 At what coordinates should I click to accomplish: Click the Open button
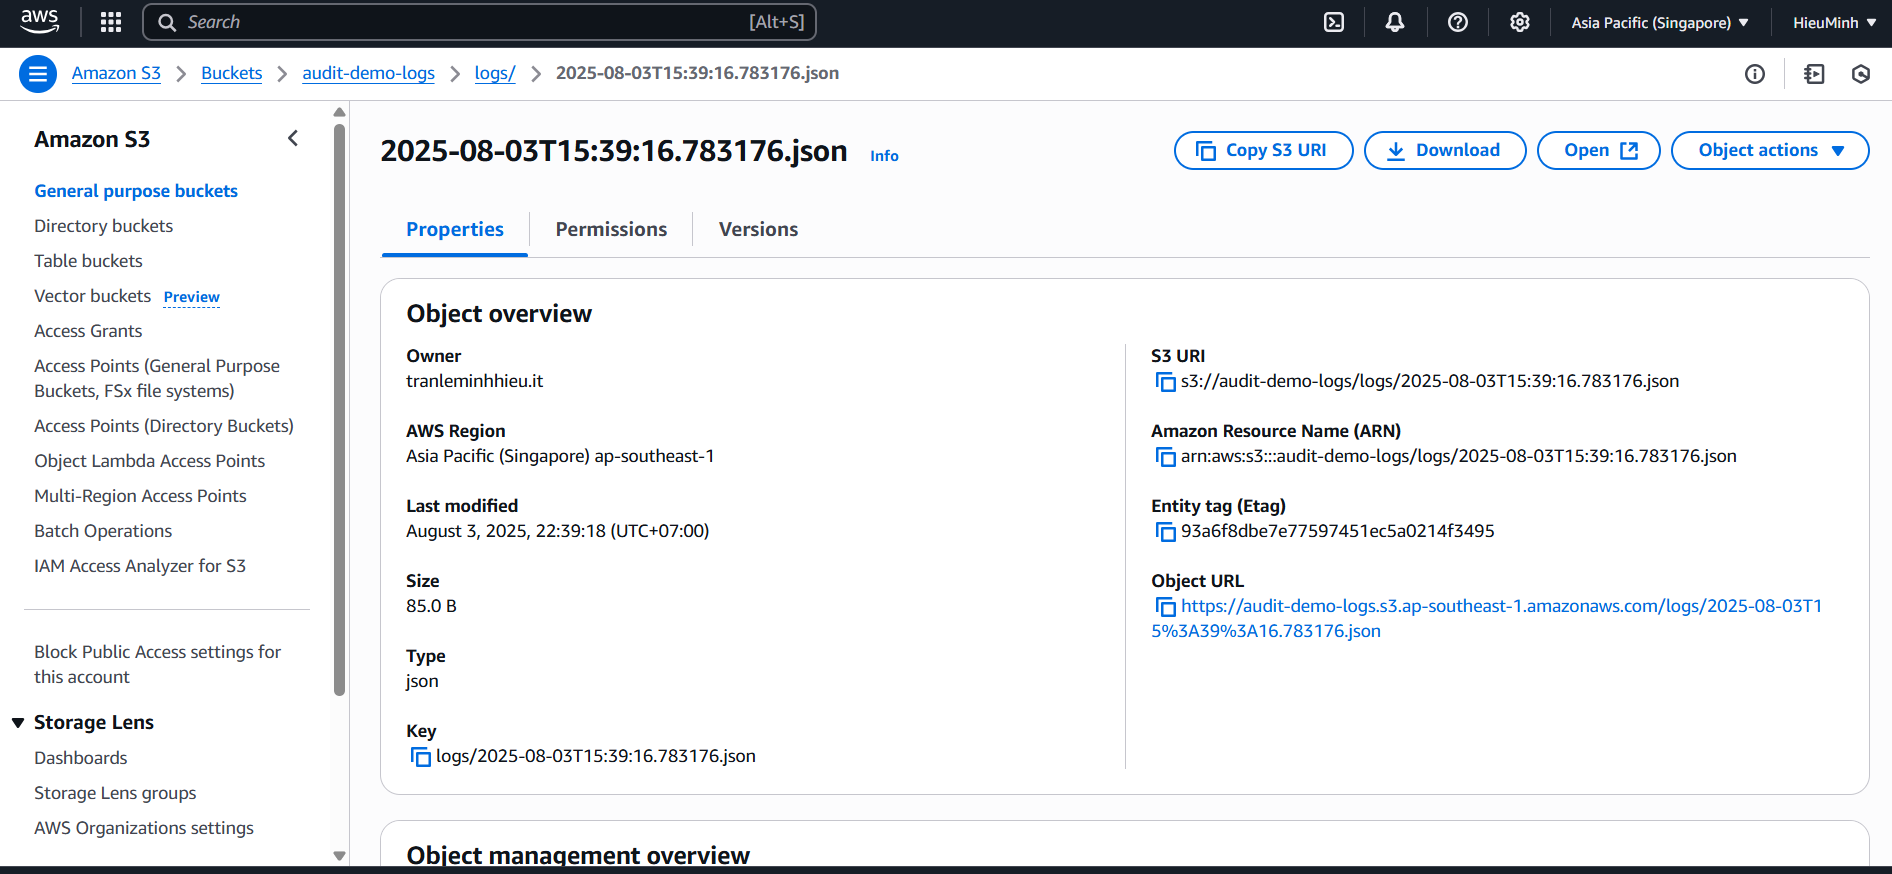[x=1598, y=150]
